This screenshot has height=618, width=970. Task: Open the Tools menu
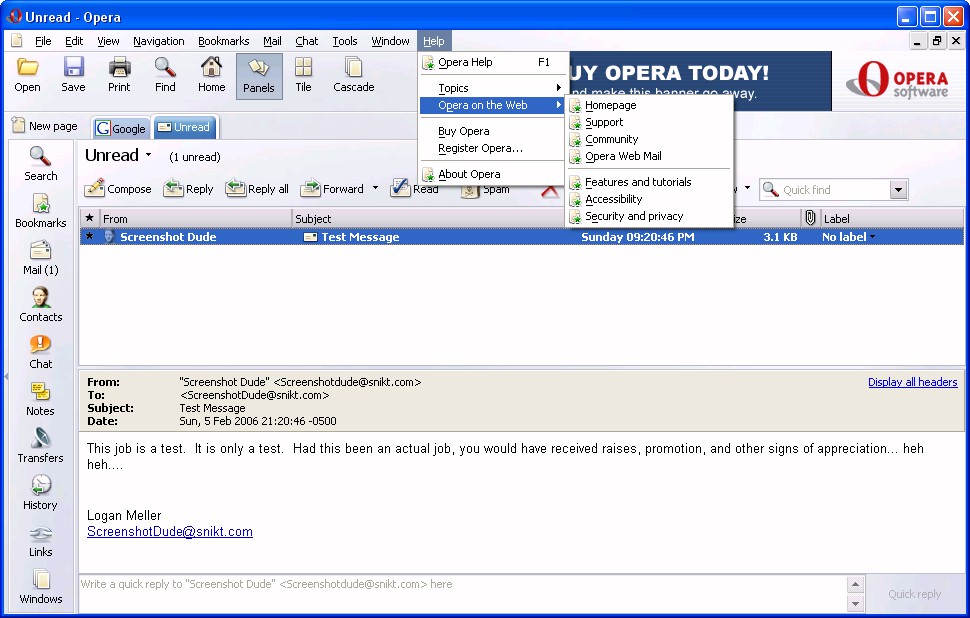(345, 41)
